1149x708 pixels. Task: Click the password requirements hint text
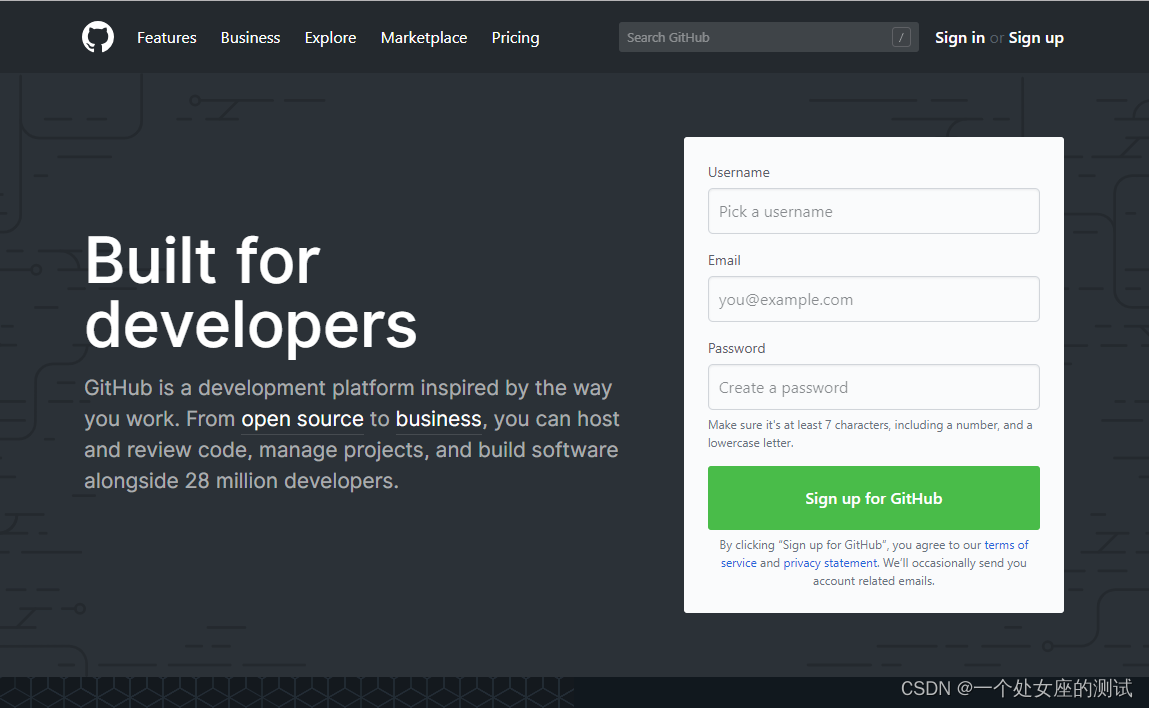coord(870,434)
